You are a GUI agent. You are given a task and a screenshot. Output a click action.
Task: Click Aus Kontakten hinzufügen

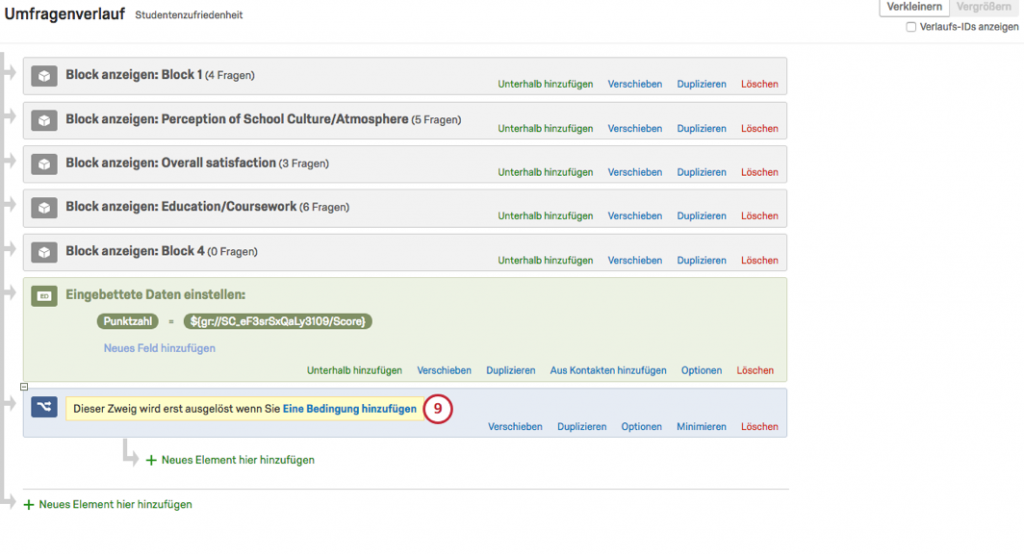[608, 370]
